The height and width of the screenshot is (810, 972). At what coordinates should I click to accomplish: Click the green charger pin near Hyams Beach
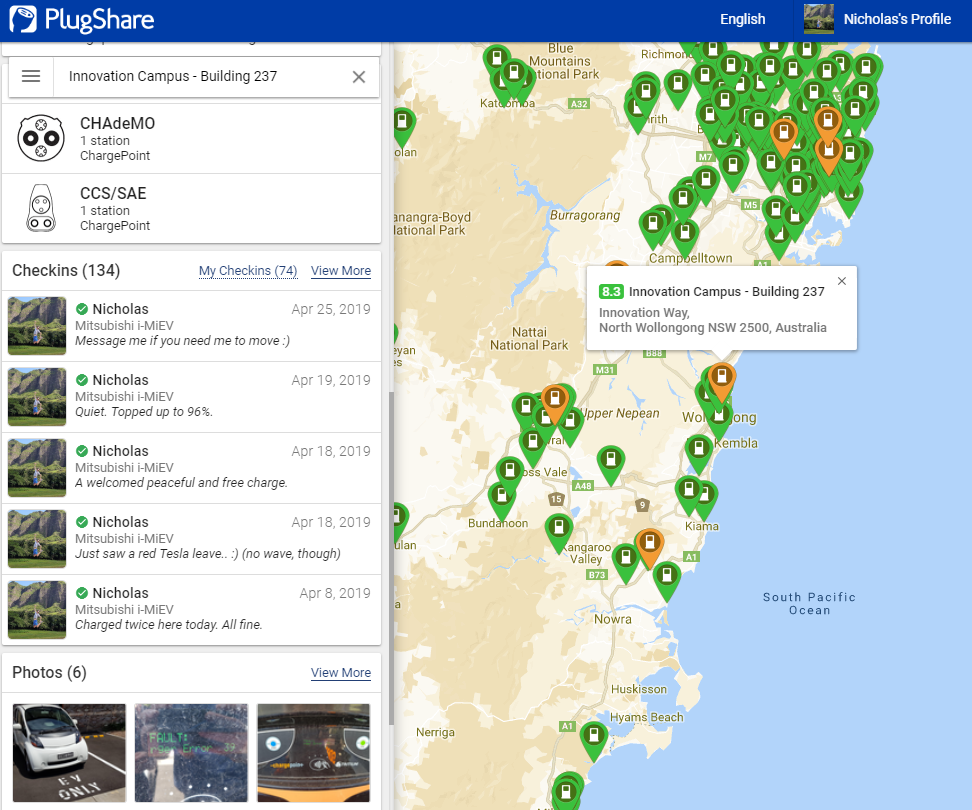click(594, 741)
